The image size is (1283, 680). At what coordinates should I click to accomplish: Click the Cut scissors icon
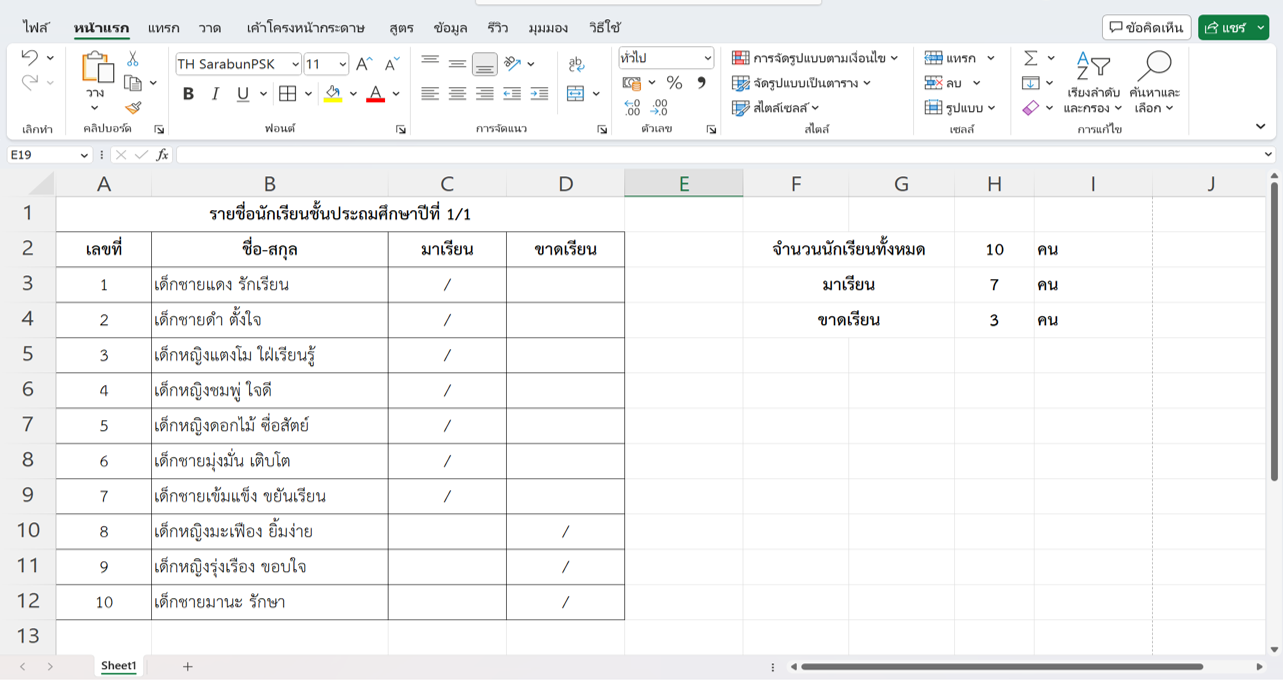pos(132,60)
